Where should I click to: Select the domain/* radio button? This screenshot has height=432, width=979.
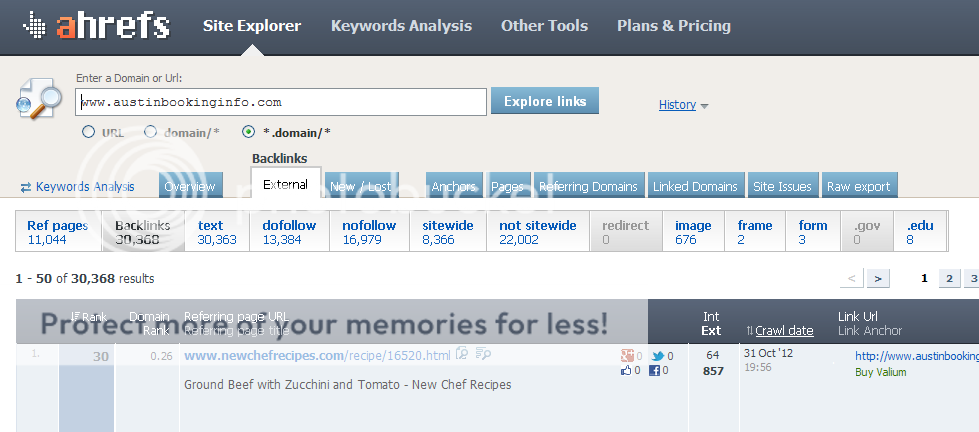point(150,132)
